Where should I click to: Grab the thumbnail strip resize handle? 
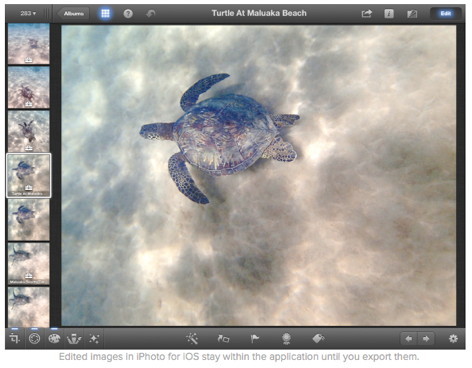coord(47,13)
